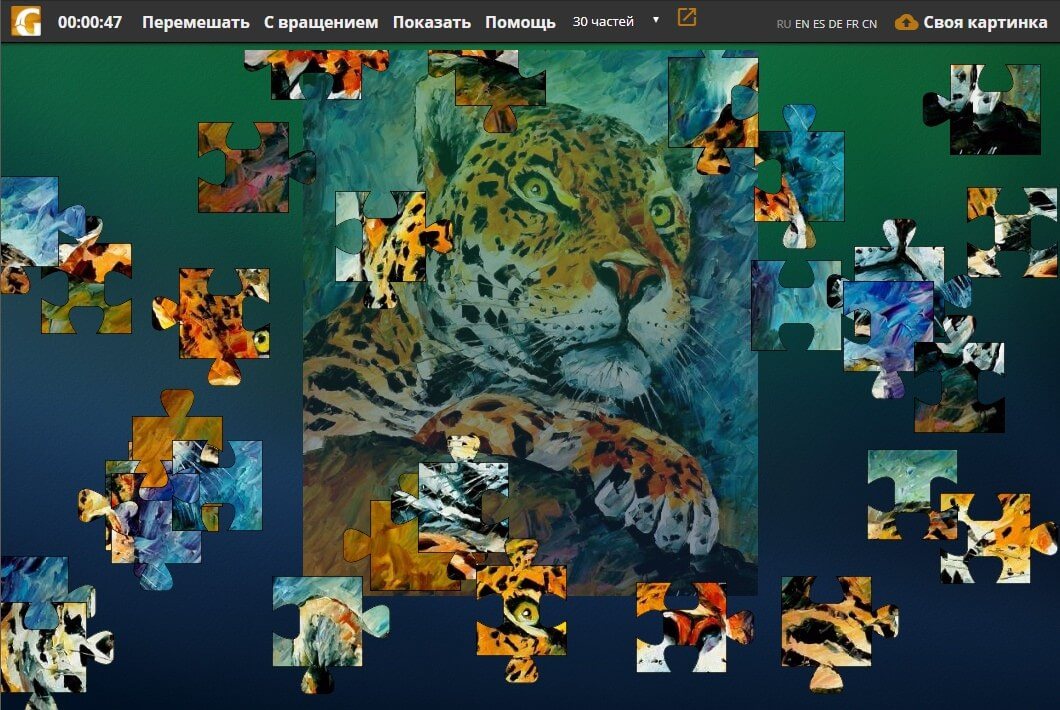Switch language to DE

point(836,24)
